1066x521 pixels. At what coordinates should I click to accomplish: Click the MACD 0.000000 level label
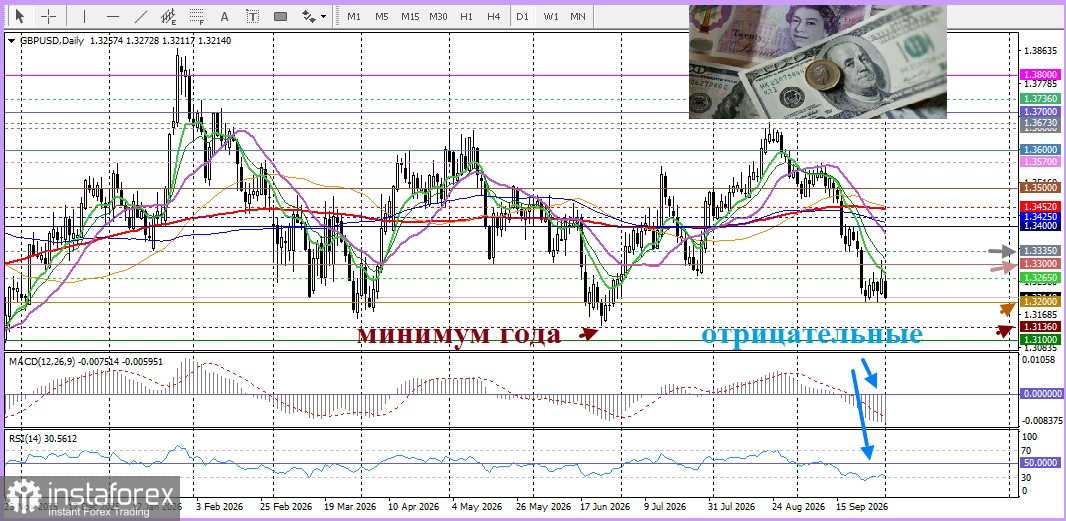(1041, 394)
